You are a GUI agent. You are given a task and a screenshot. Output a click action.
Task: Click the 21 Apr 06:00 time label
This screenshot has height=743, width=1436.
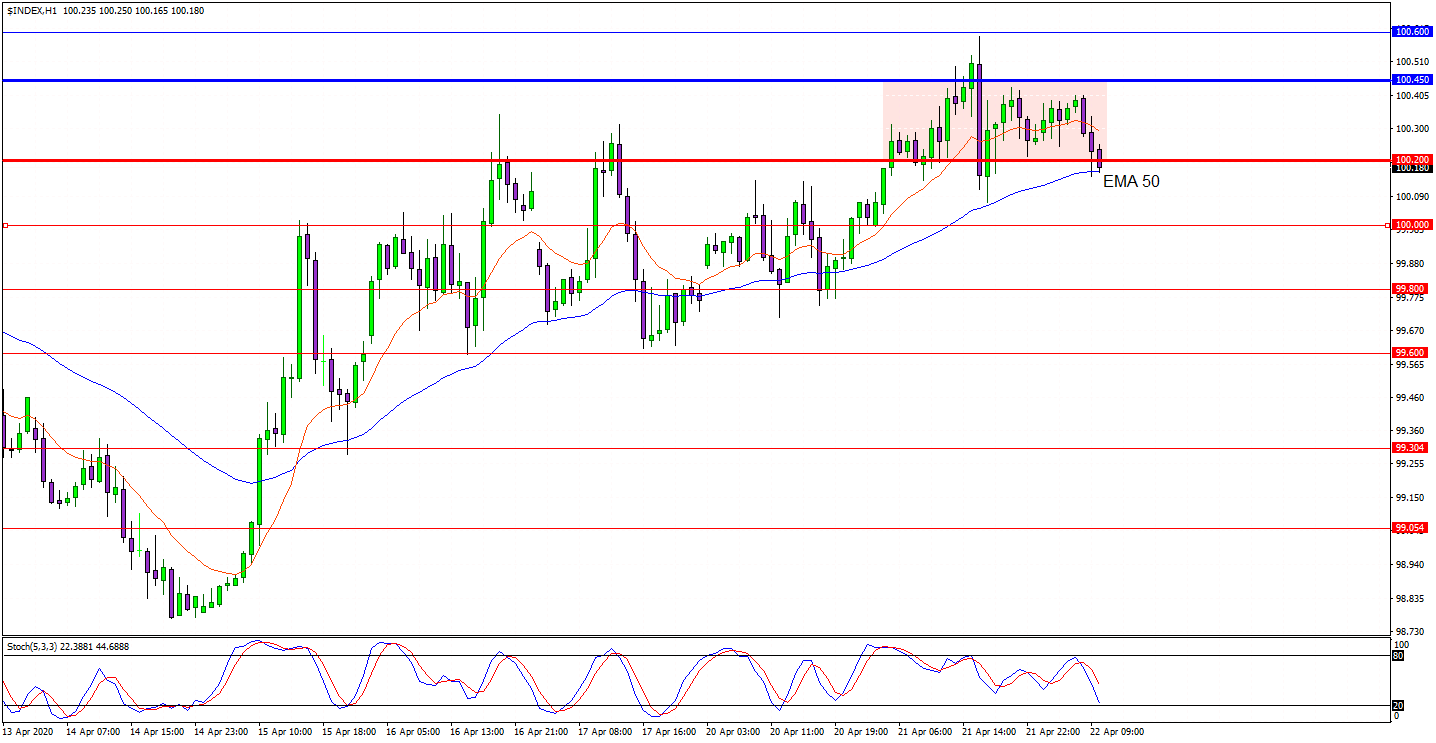pyautogui.click(x=926, y=731)
